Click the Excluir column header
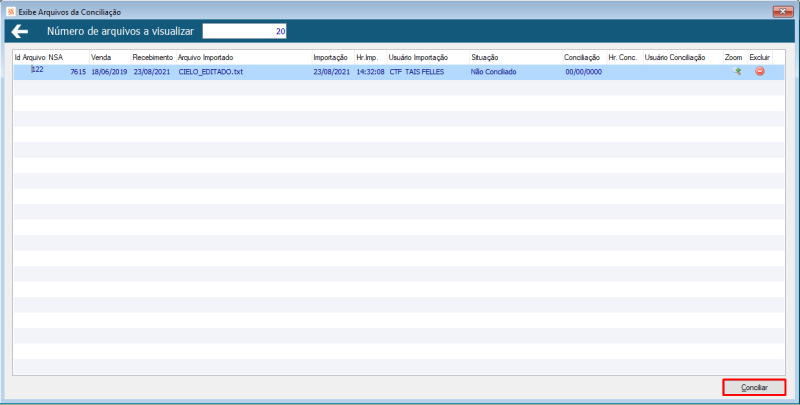This screenshot has height=405, width=800. pos(760,58)
